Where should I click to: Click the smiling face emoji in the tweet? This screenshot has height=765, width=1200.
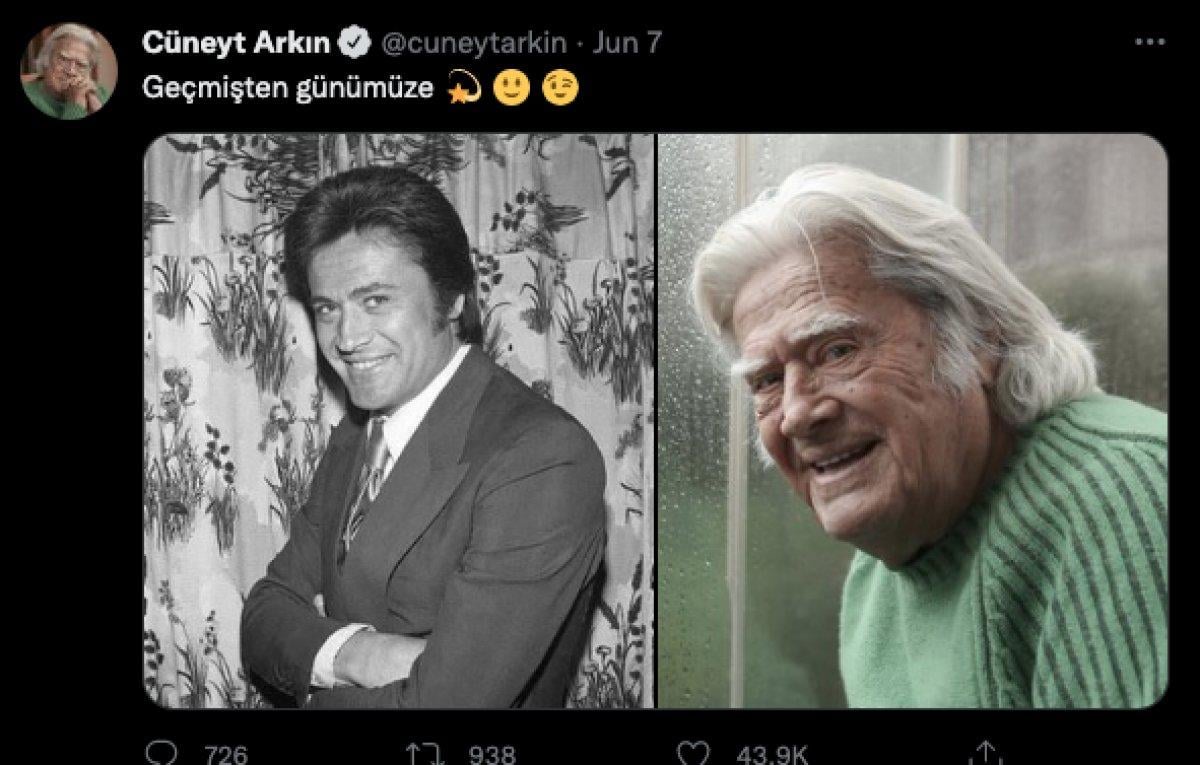(x=513, y=88)
